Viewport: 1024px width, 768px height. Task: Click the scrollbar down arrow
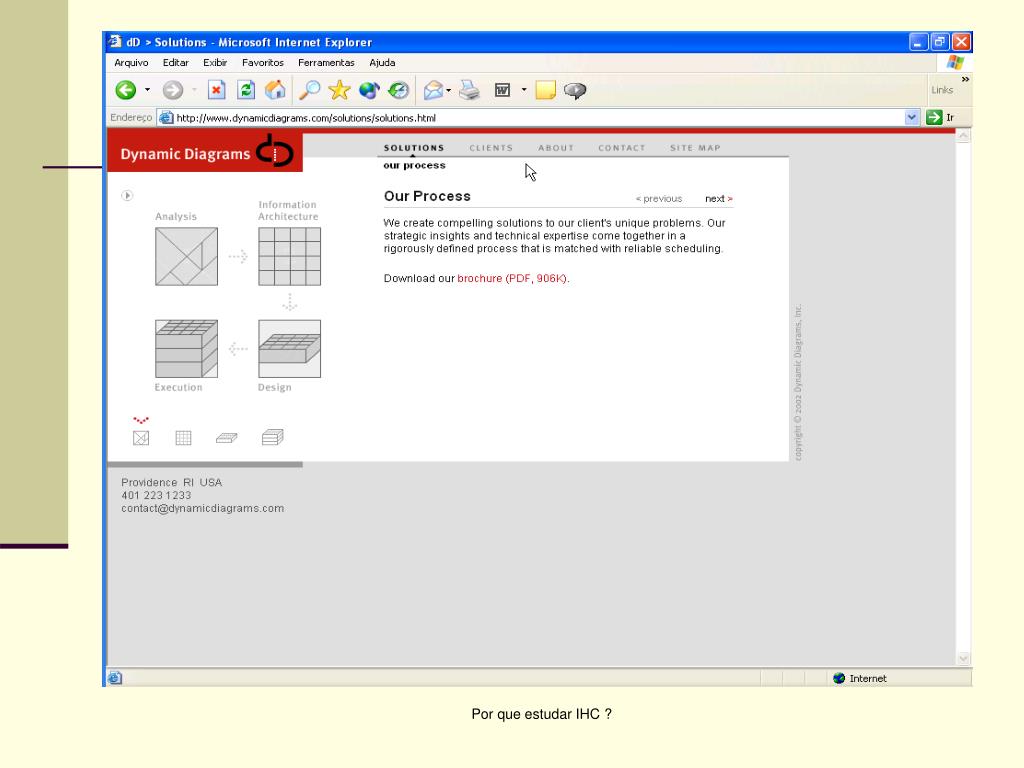(963, 658)
